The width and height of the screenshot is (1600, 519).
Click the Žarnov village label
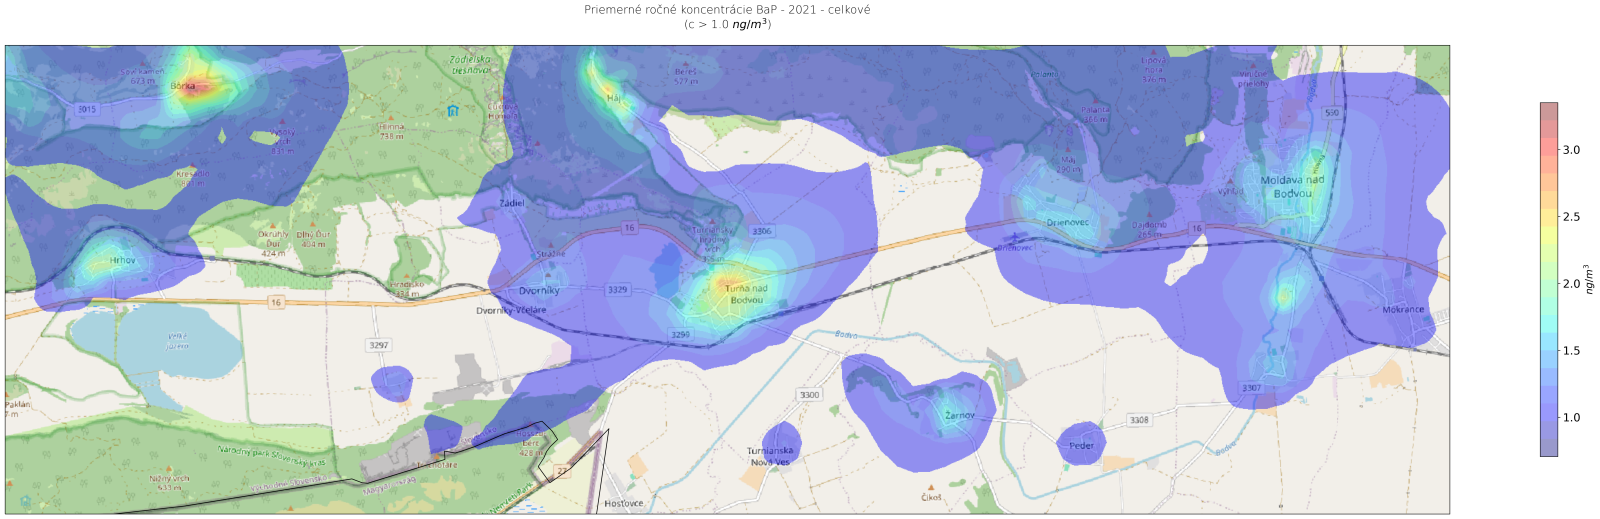959,415
